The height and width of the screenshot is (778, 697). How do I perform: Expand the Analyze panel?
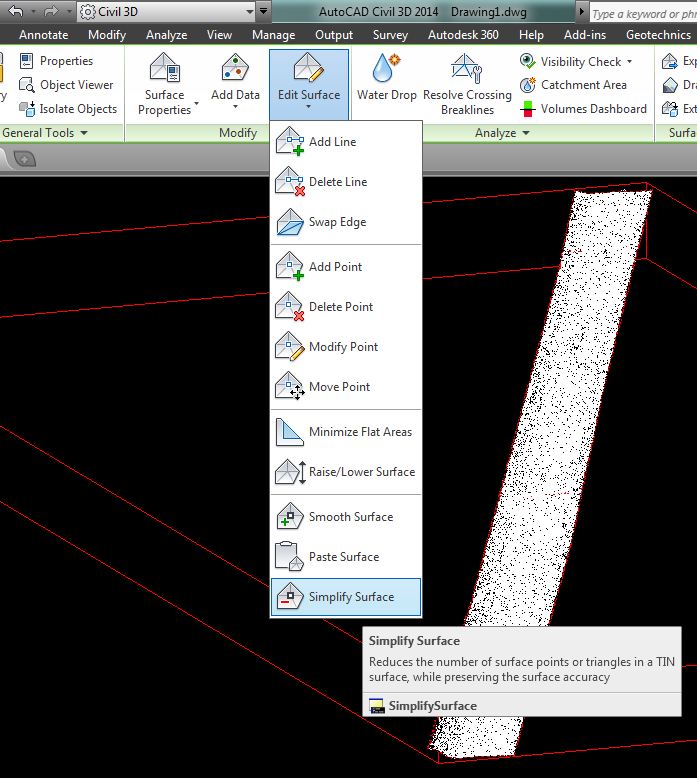tap(502, 133)
